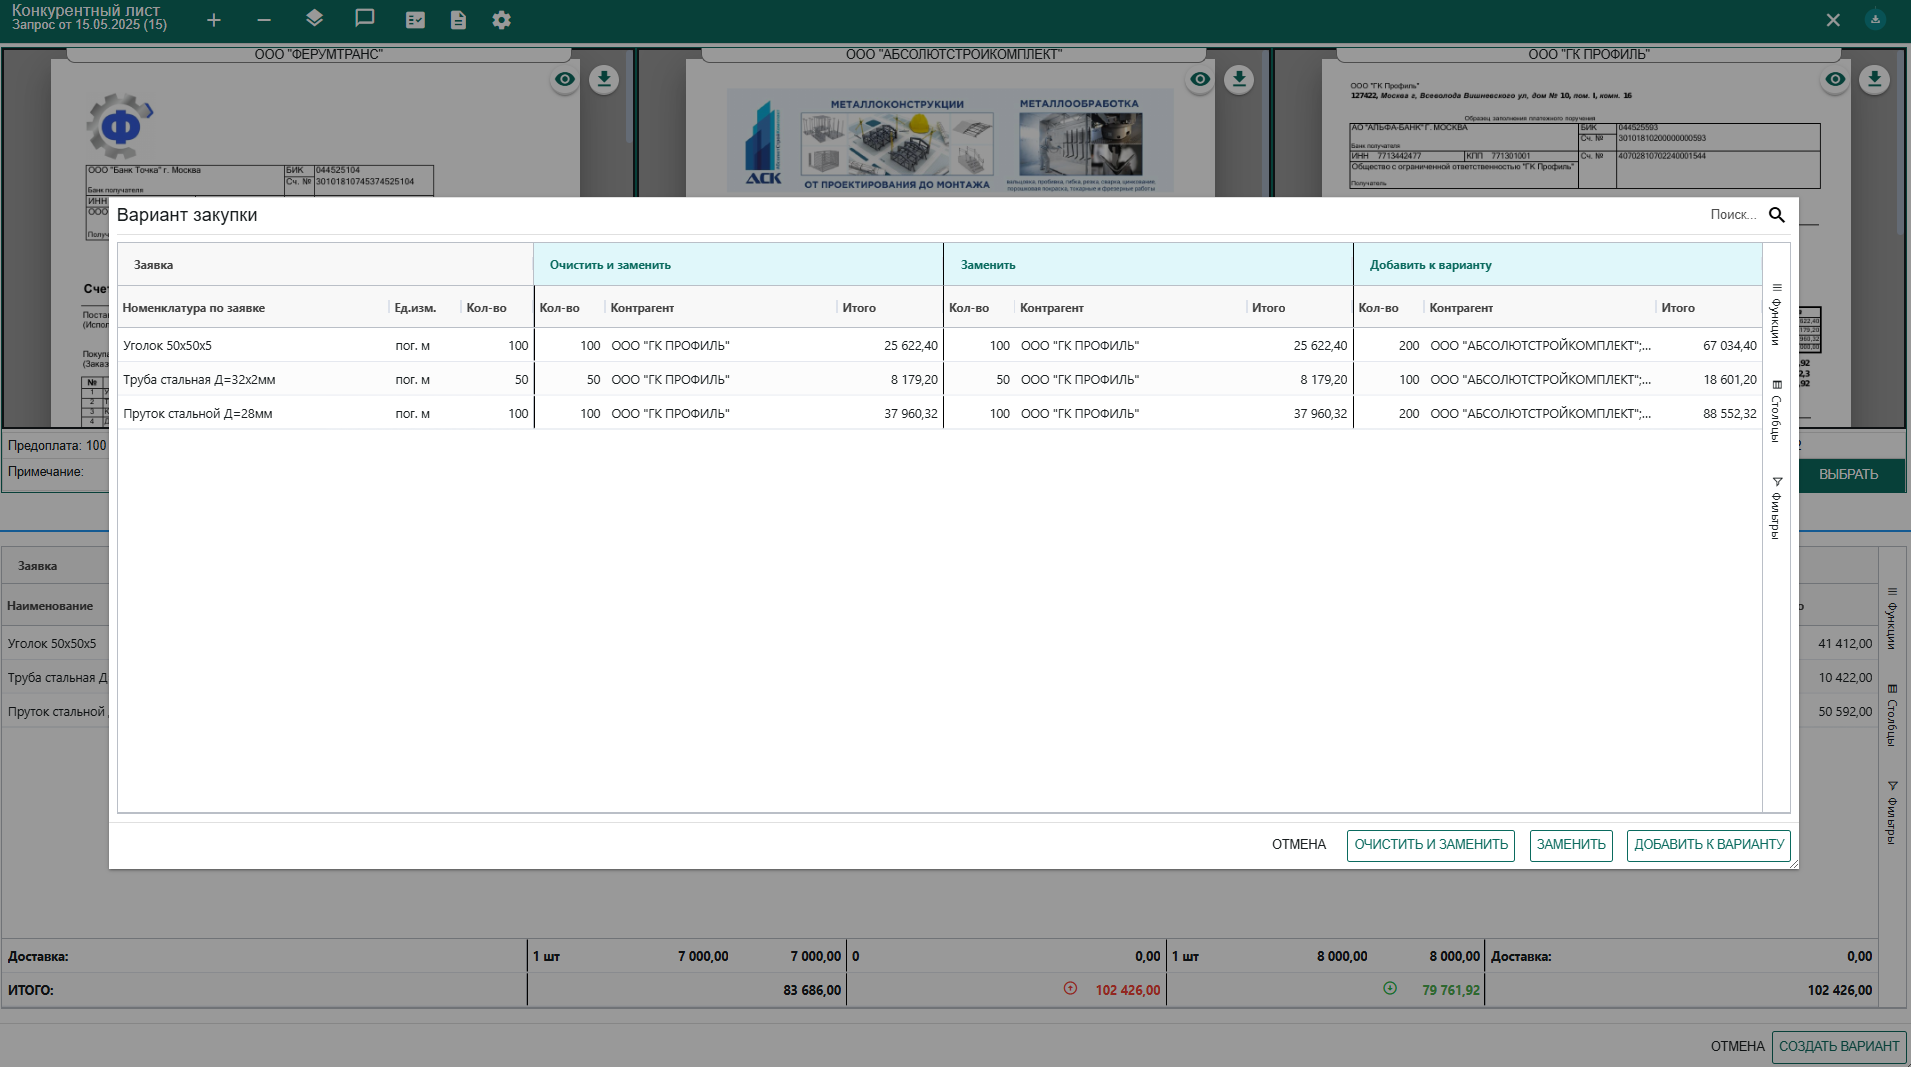
Task: Open background Фильтры side panel
Action: (1892, 812)
